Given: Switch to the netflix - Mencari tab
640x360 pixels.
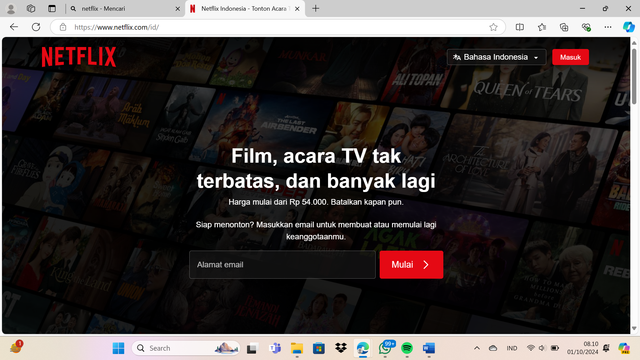Looking at the screenshot, I should coord(122,9).
